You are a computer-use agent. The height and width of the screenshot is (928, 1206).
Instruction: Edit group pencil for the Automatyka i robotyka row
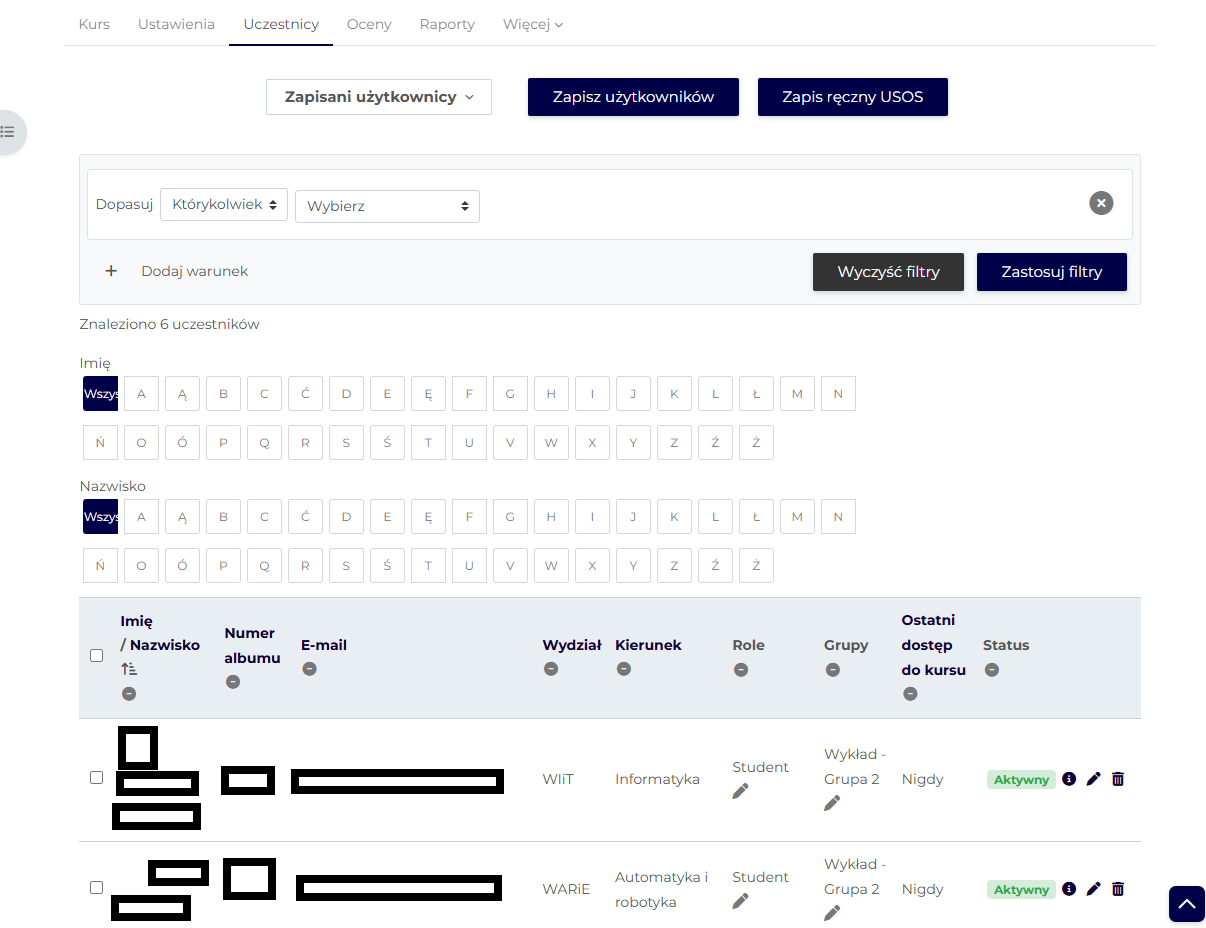click(x=832, y=913)
